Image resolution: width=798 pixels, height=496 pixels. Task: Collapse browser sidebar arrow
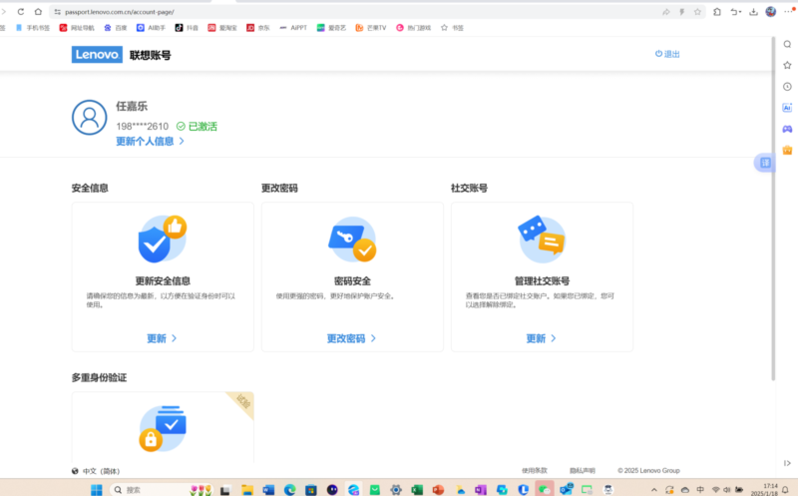click(787, 463)
